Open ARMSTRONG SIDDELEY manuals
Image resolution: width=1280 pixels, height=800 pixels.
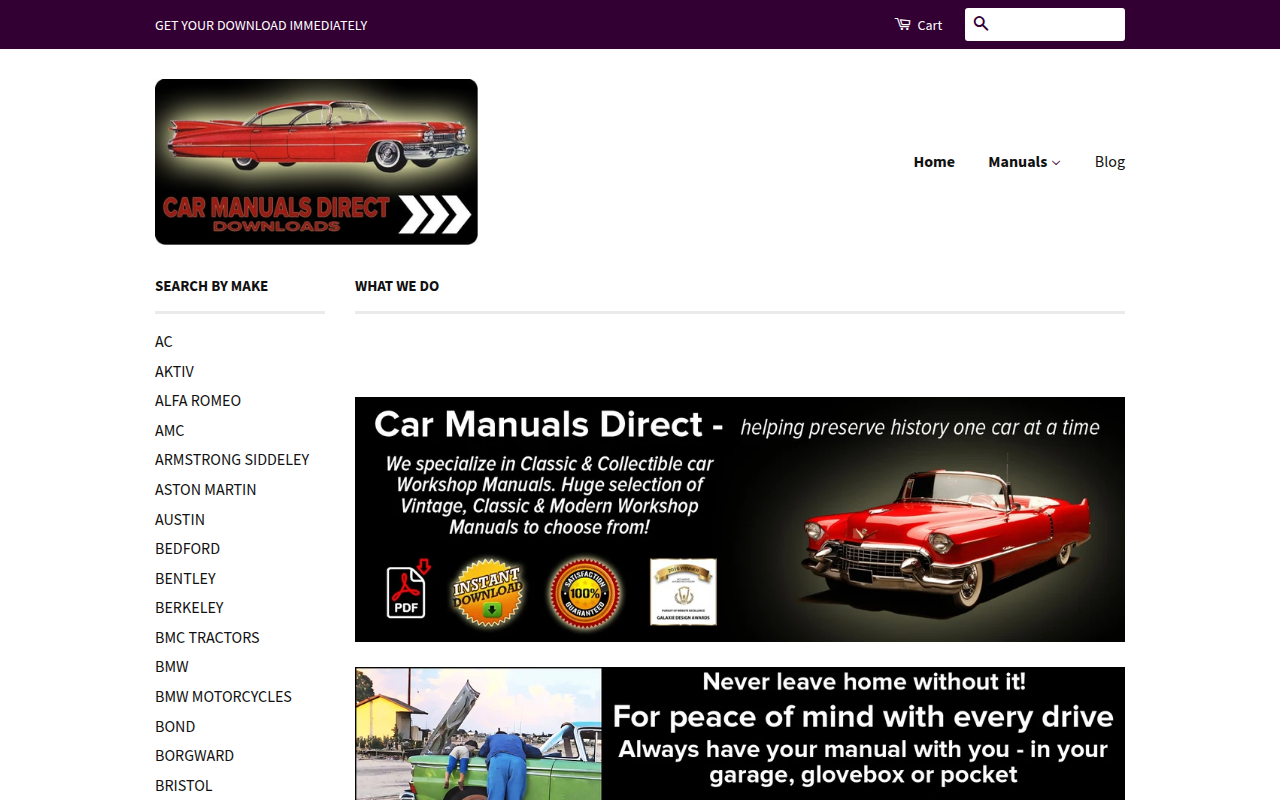tap(232, 460)
